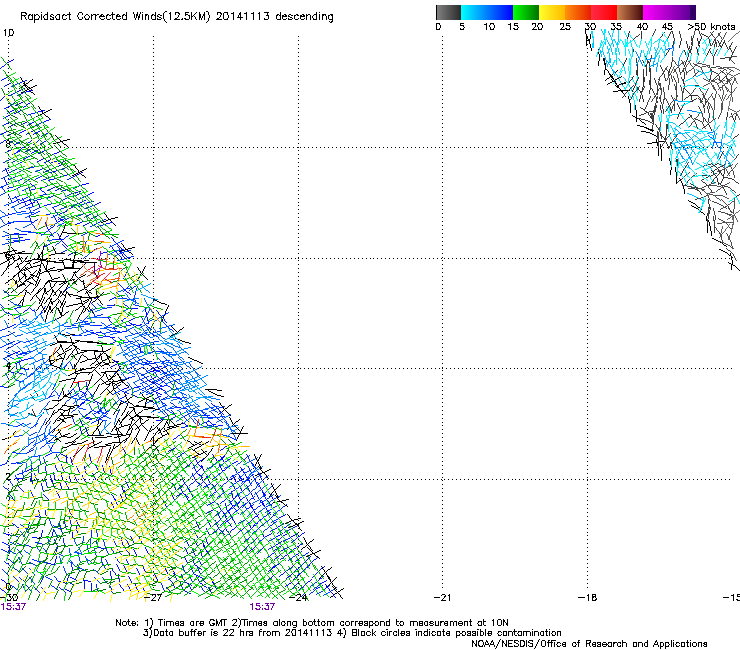Click the "-21" longitude axis label
This screenshot has height=650, width=740.
pyautogui.click(x=443, y=598)
